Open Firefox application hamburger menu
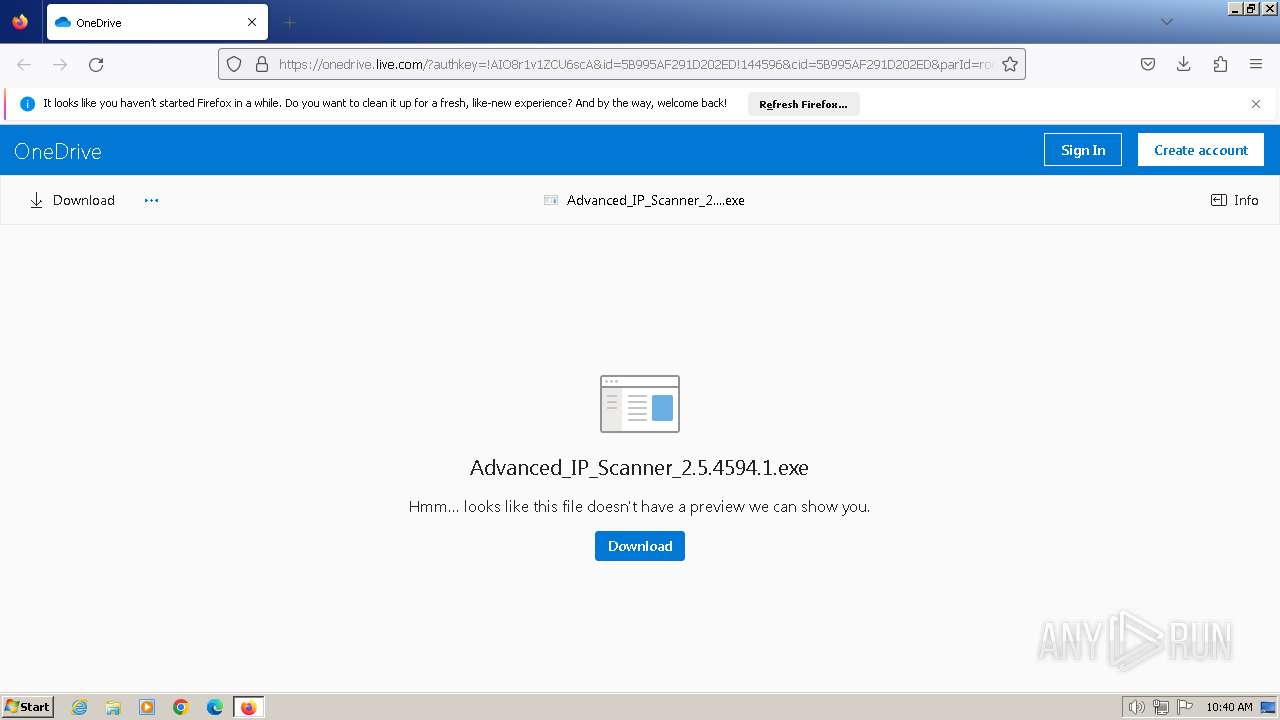The height and width of the screenshot is (720, 1280). [1256, 64]
